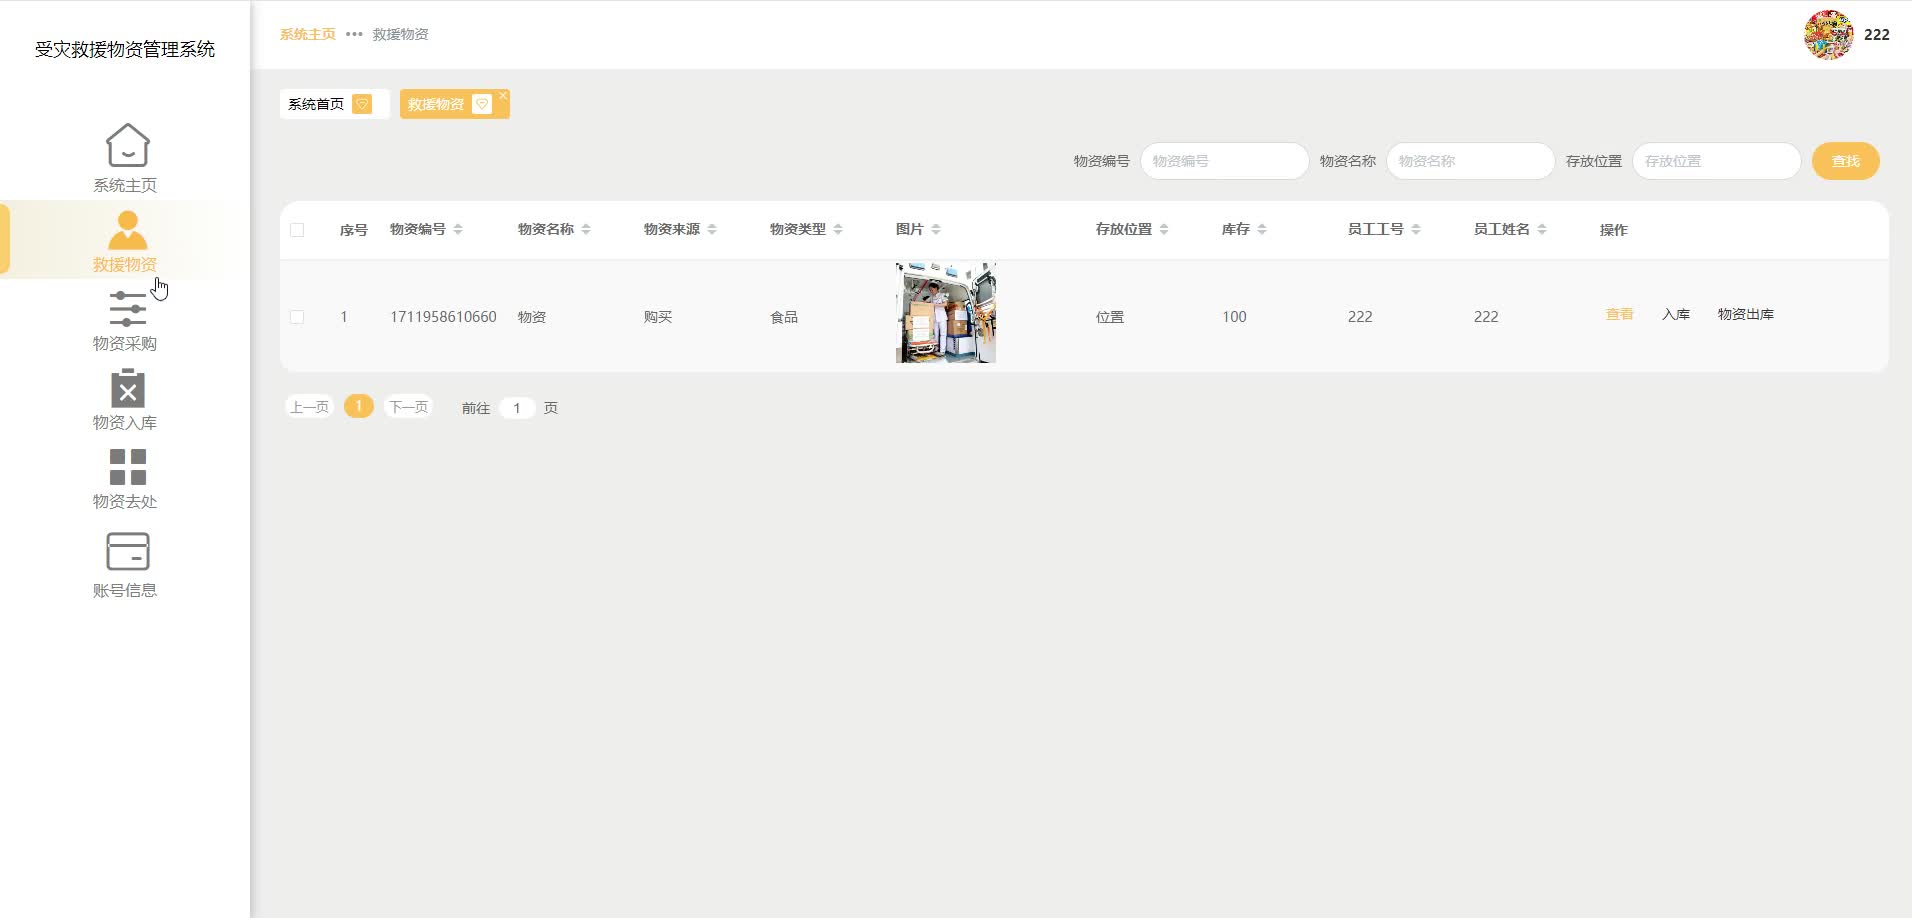Image resolution: width=1912 pixels, height=918 pixels.
Task: Click the user avatar beside 222
Action: pos(1828,35)
